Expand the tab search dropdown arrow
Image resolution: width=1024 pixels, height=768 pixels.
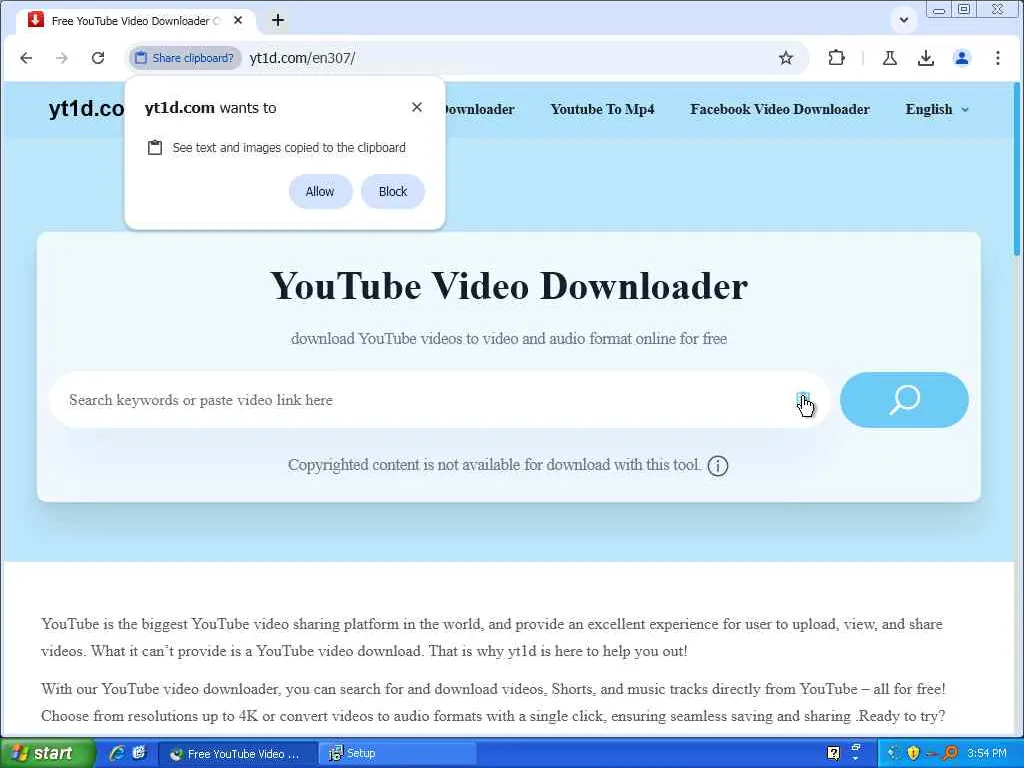904,20
